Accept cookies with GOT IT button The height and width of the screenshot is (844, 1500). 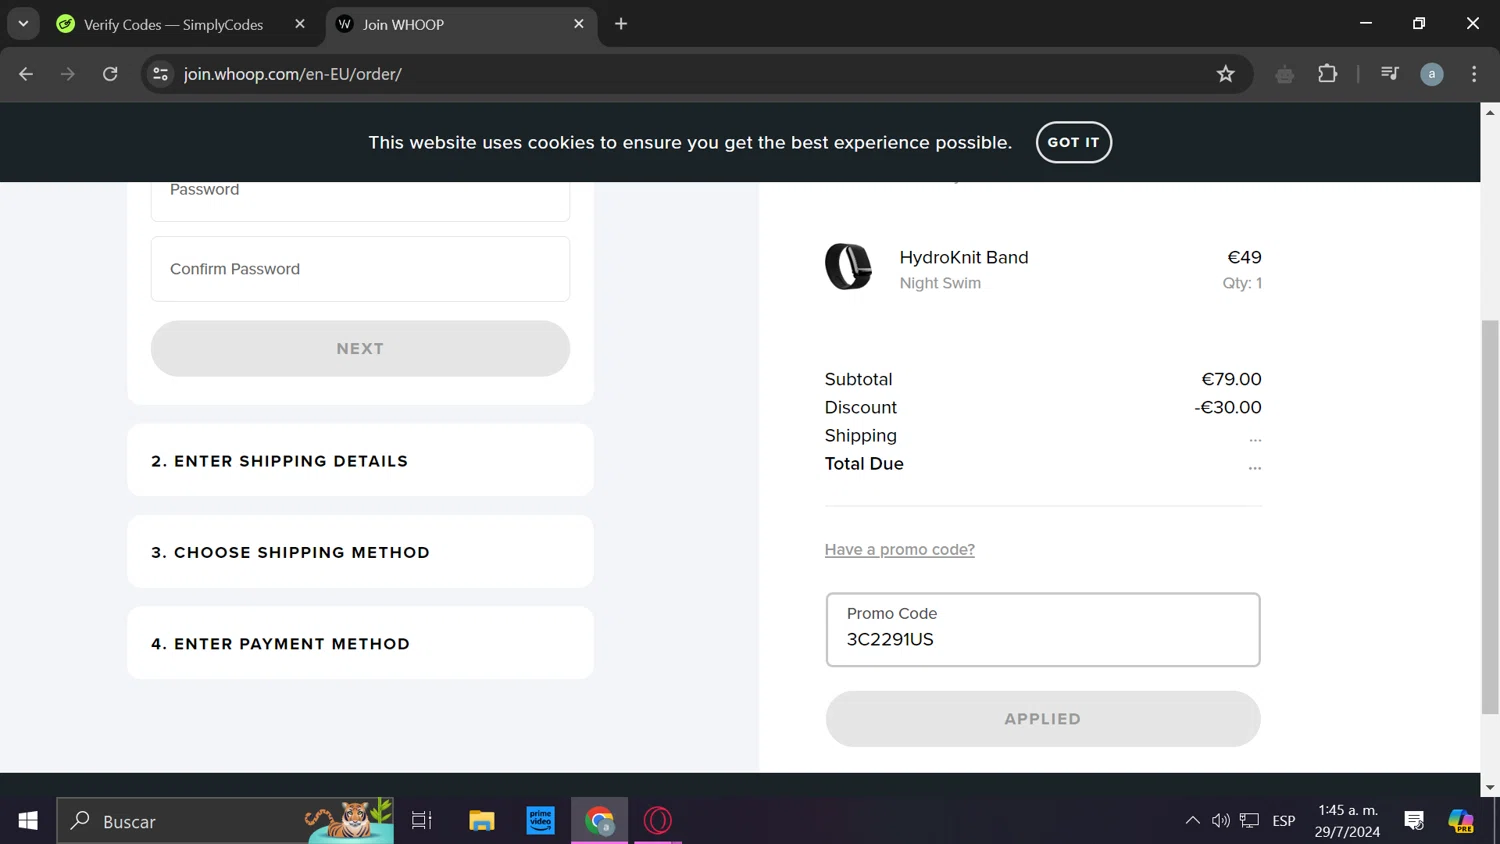click(1073, 142)
